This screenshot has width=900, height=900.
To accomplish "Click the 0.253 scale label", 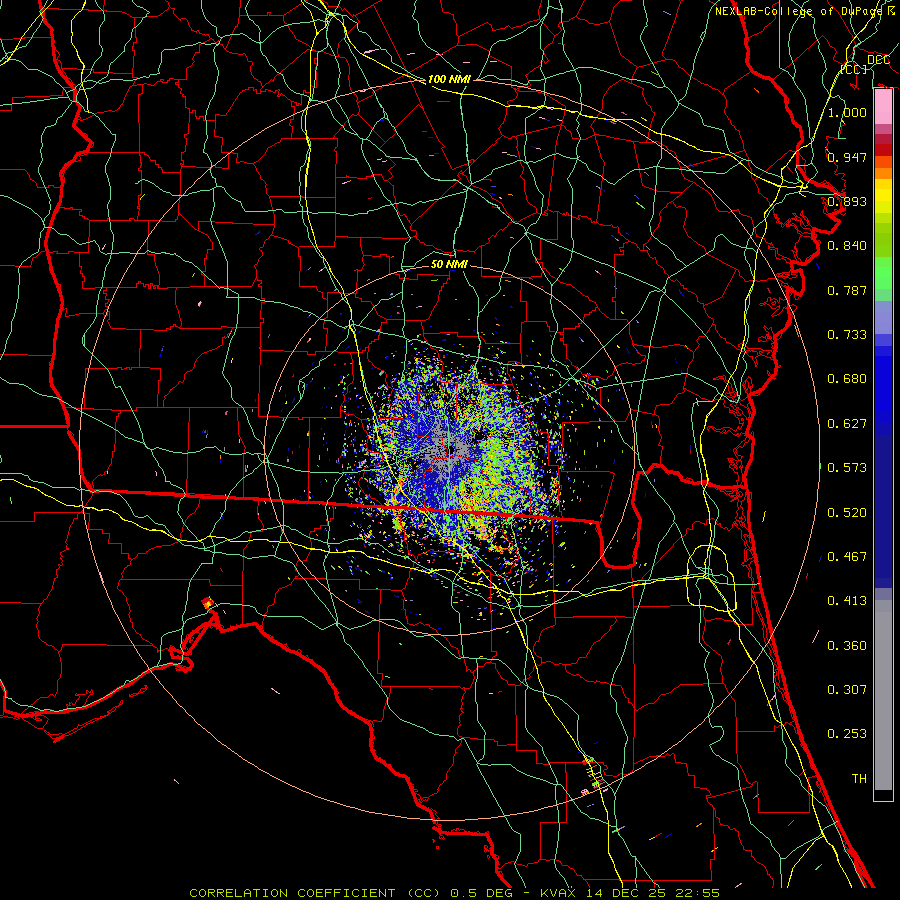I will (847, 734).
